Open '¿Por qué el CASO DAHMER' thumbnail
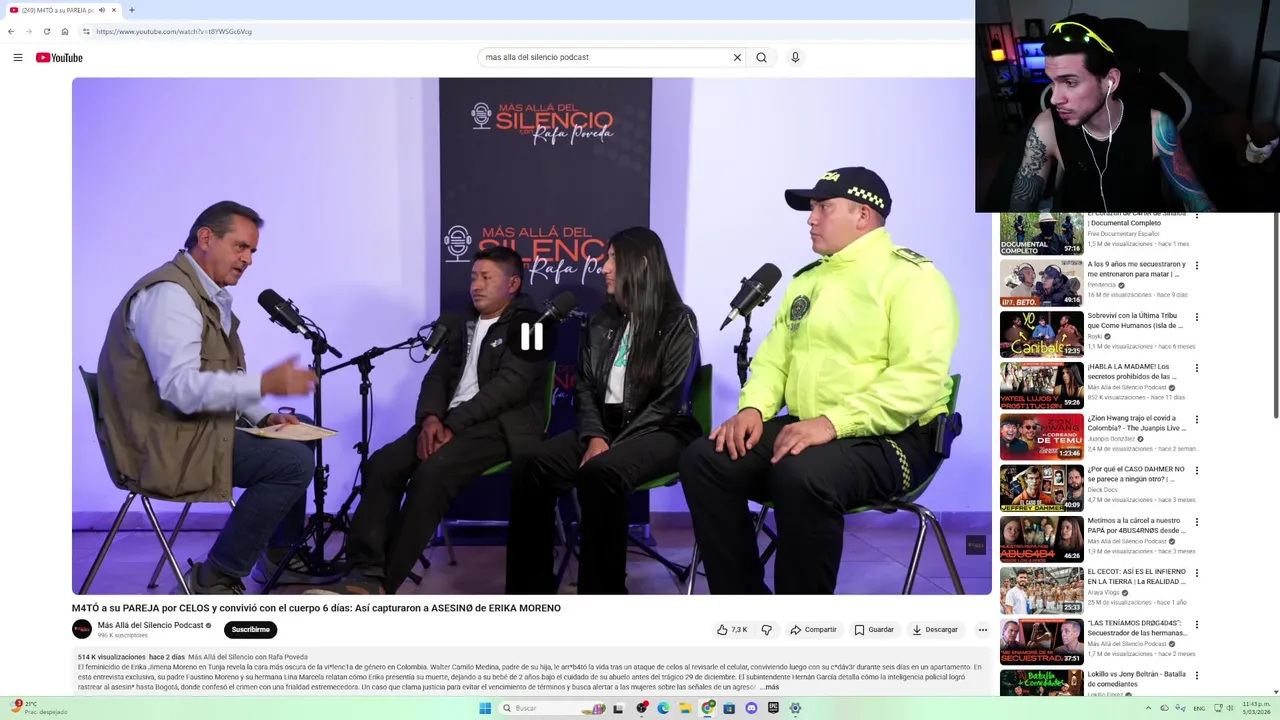1280x720 pixels. (1041, 488)
